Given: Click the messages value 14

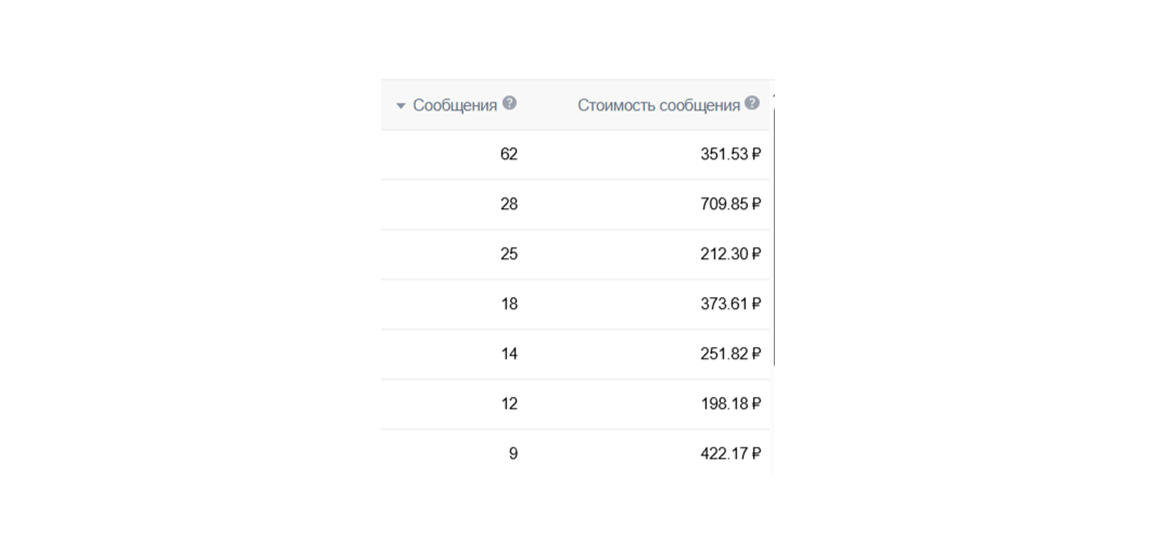Looking at the screenshot, I should [x=509, y=354].
